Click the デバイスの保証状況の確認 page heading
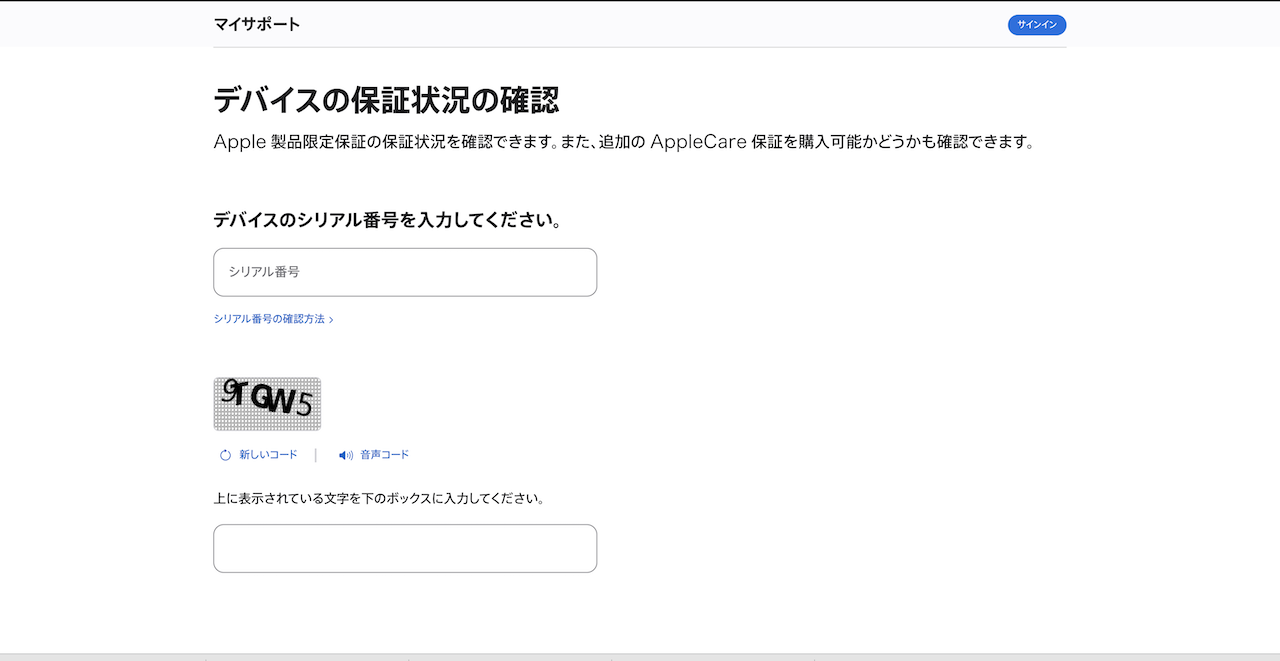The image size is (1280, 661). click(x=386, y=100)
